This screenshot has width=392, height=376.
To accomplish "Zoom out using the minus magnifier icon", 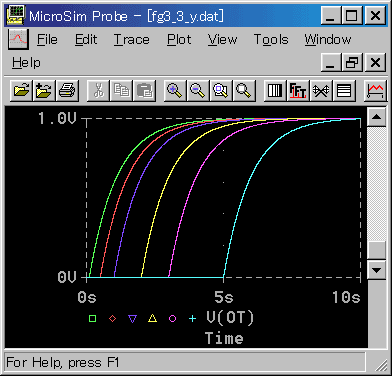I will point(198,90).
